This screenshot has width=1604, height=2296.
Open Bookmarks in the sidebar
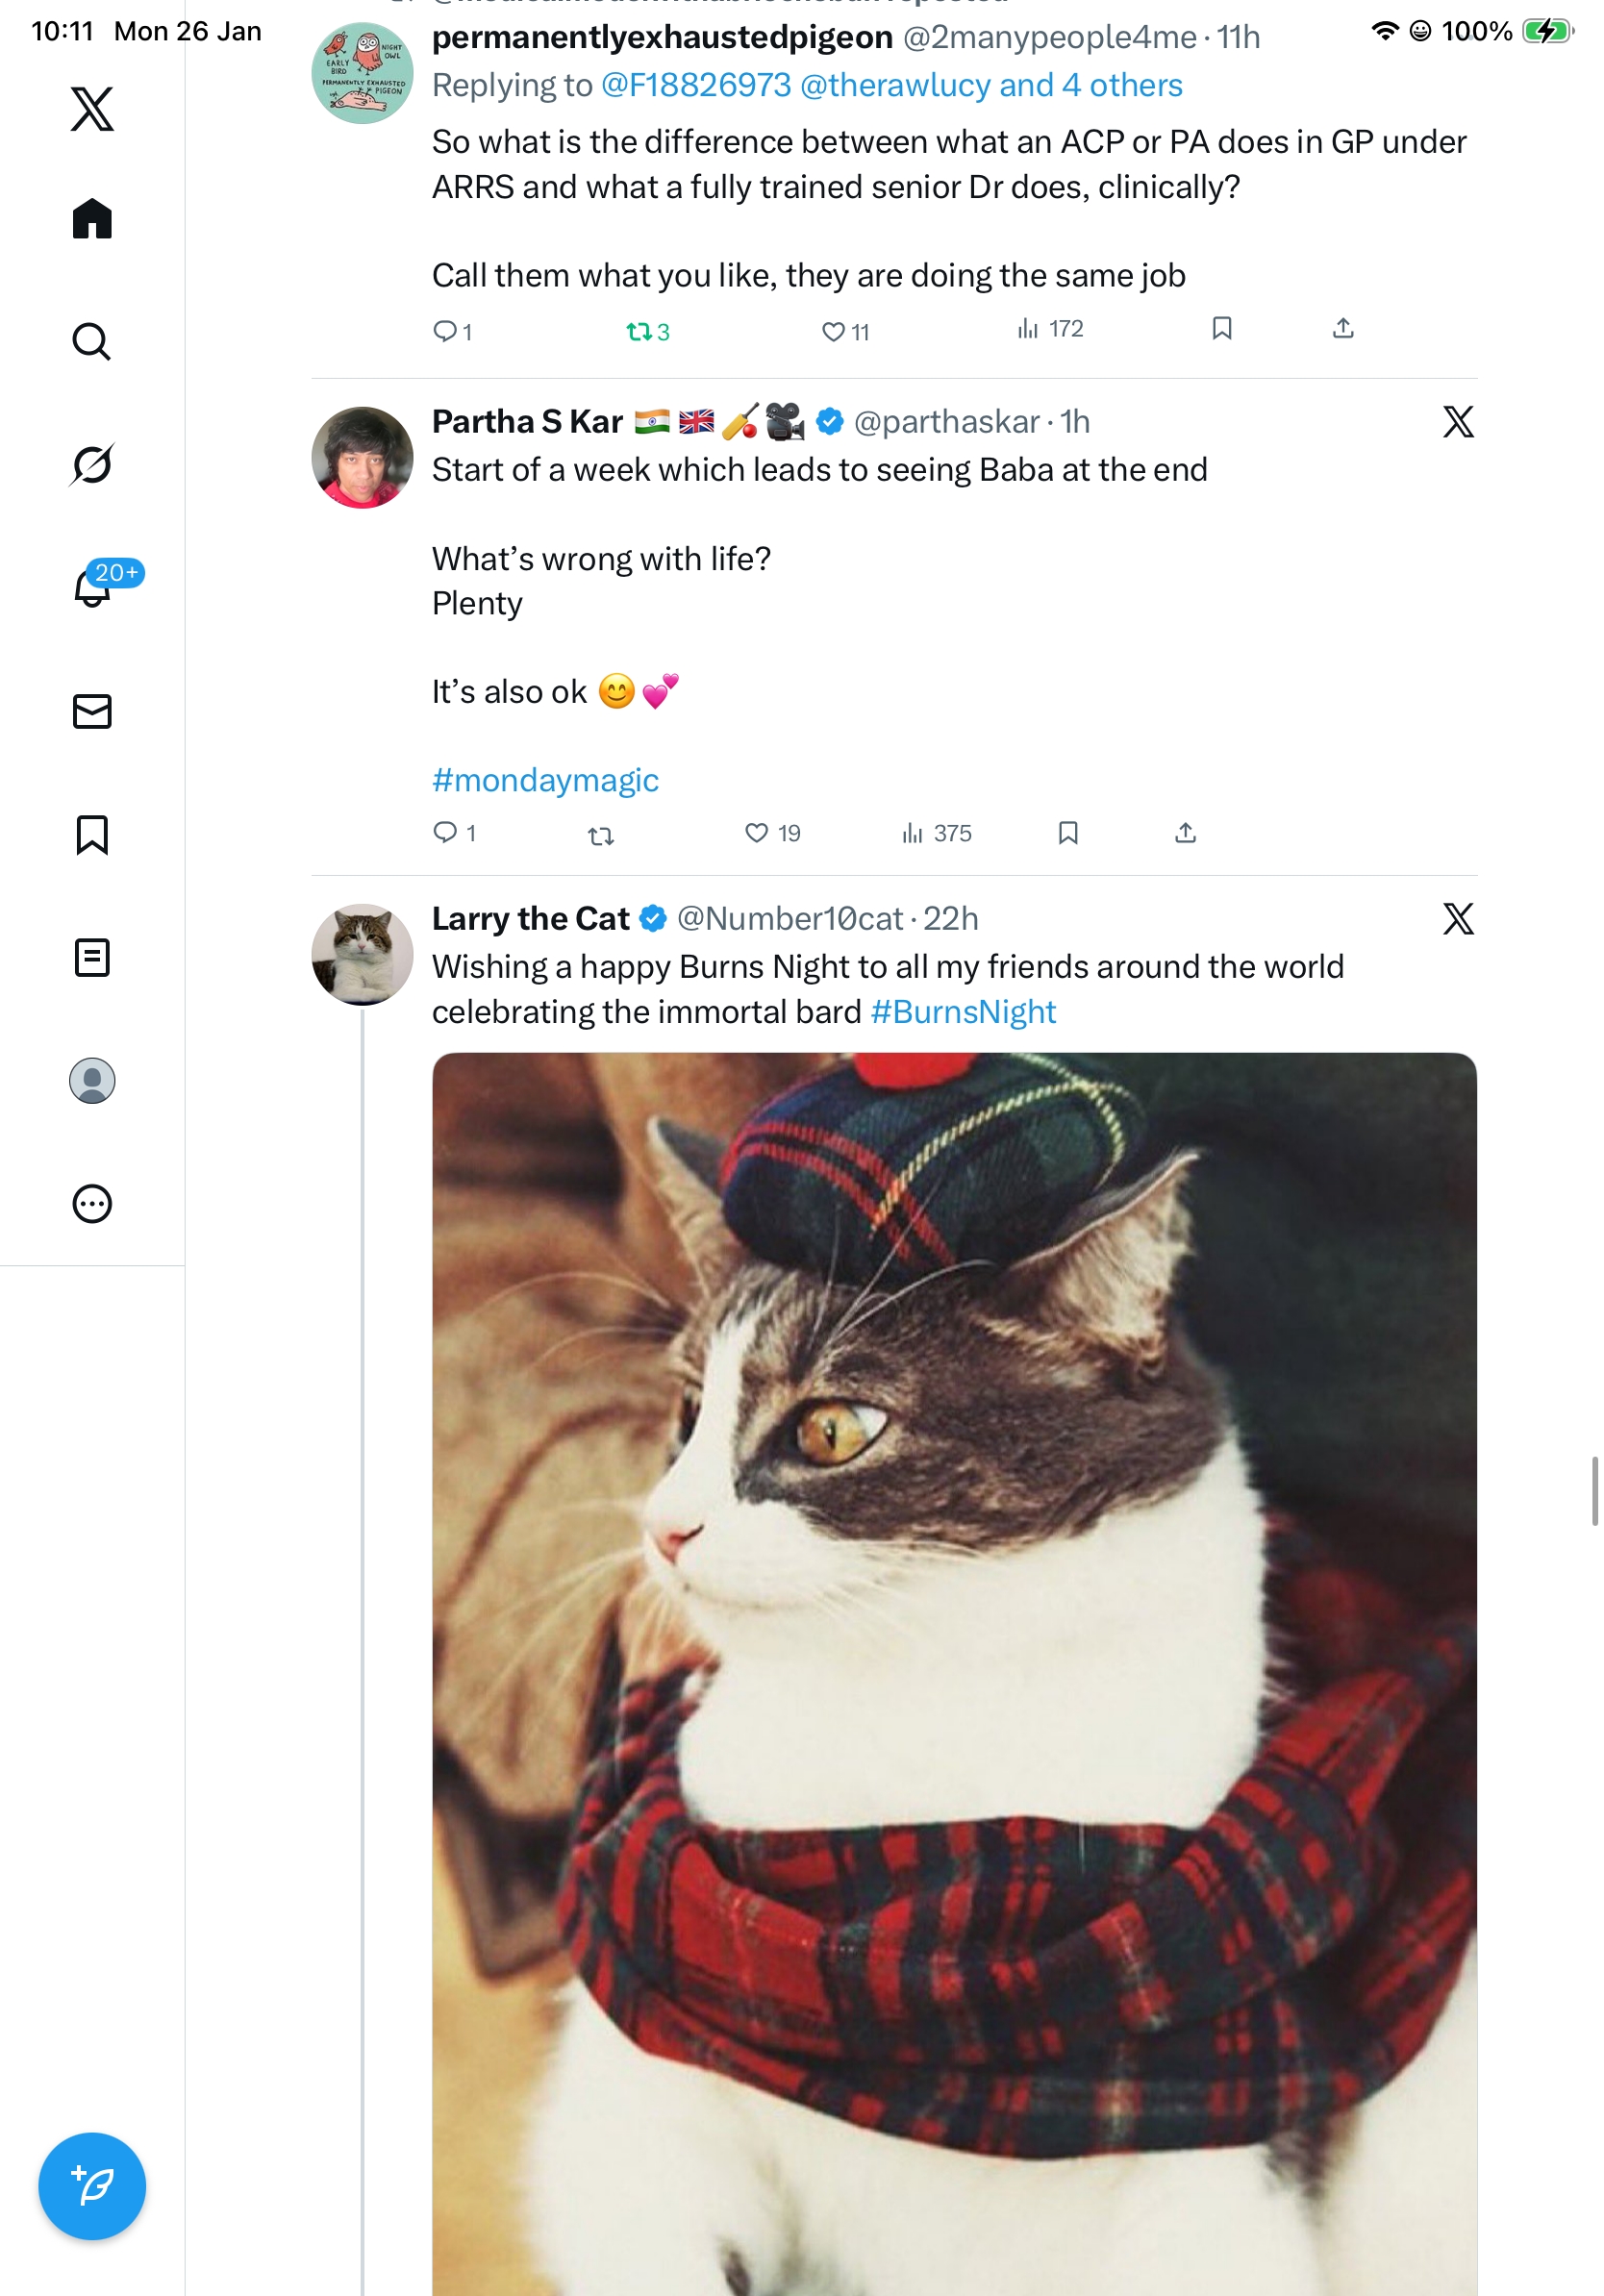(92, 834)
